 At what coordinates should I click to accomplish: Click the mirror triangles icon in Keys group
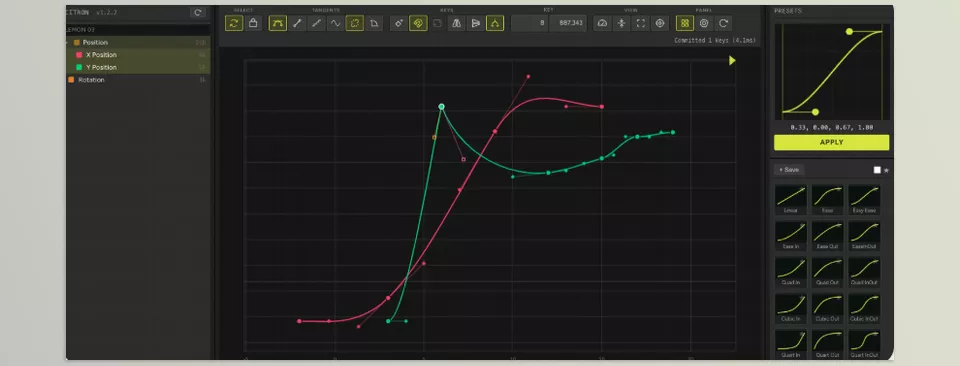[456, 23]
